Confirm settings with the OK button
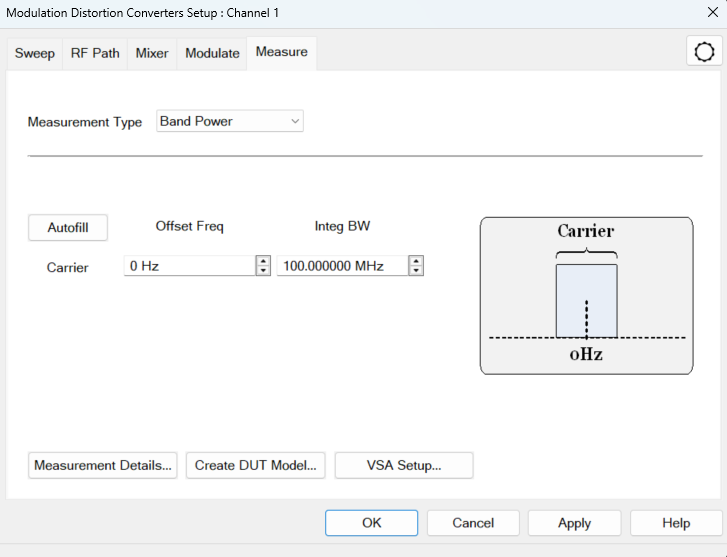 (x=371, y=523)
